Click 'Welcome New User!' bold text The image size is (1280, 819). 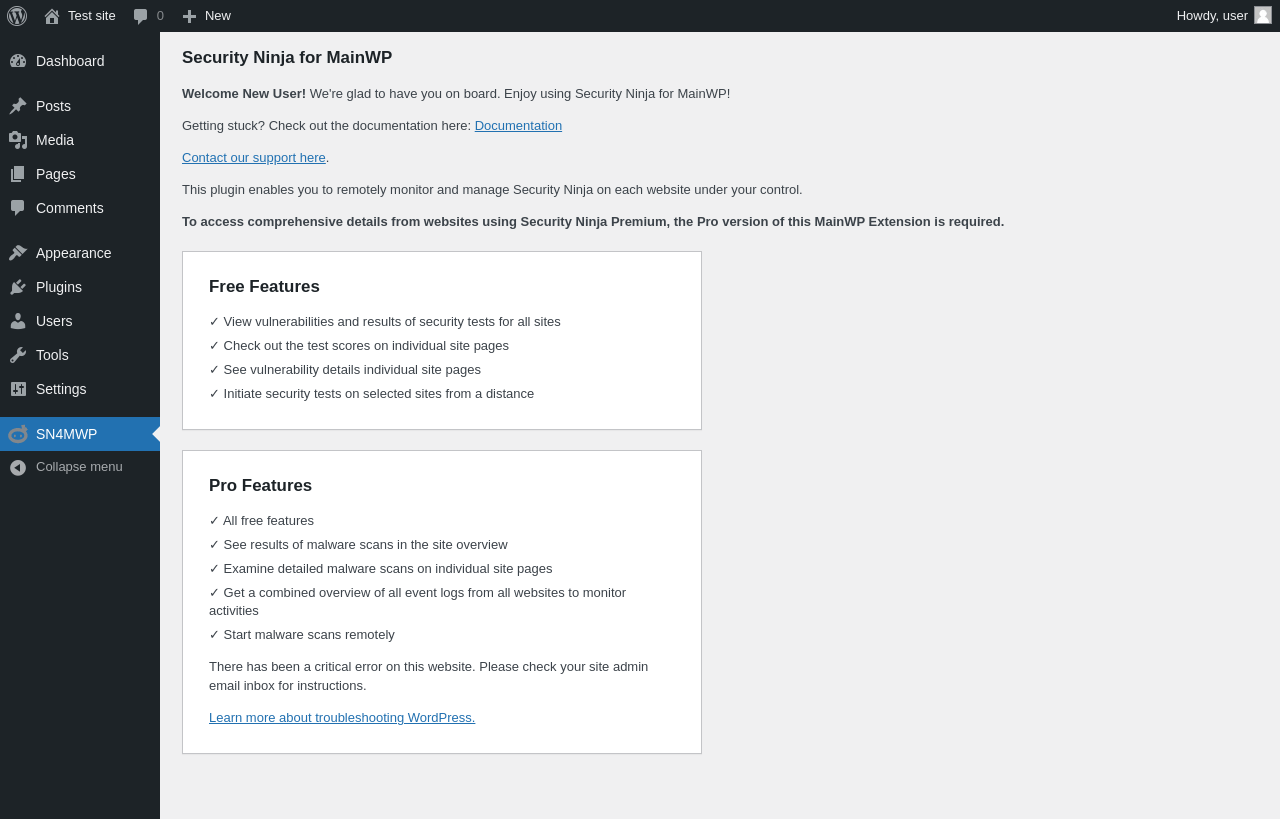pyautogui.click(x=244, y=94)
